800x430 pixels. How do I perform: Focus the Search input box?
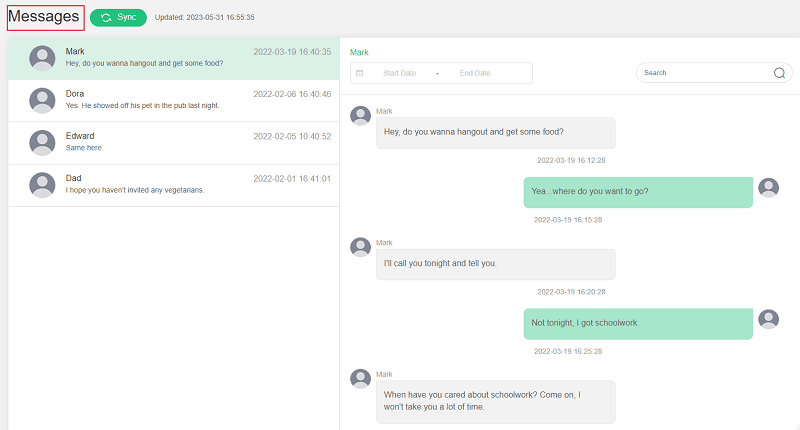point(707,73)
